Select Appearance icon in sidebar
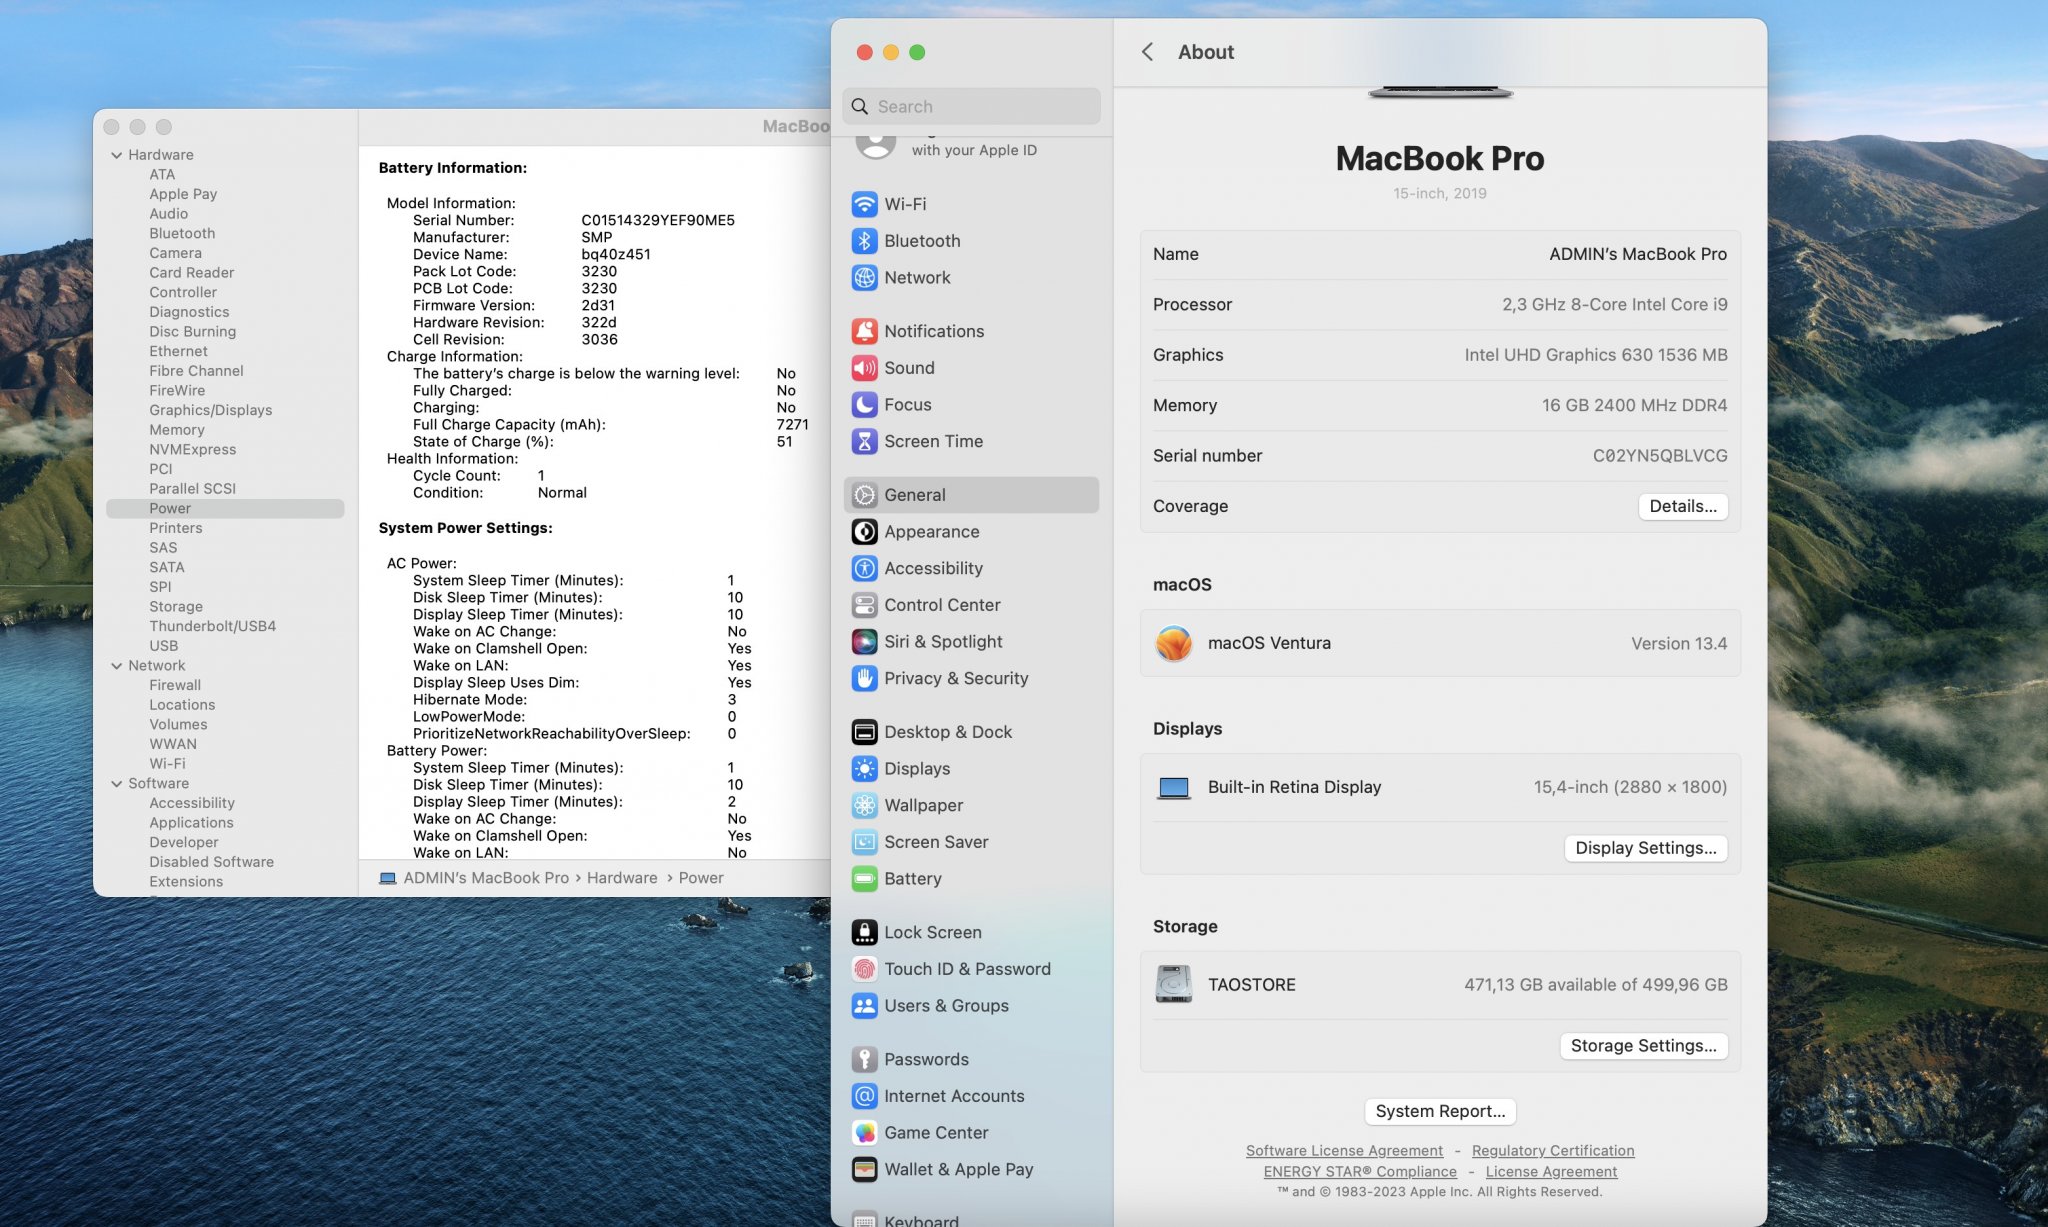This screenshot has height=1227, width=2048. pos(864,532)
